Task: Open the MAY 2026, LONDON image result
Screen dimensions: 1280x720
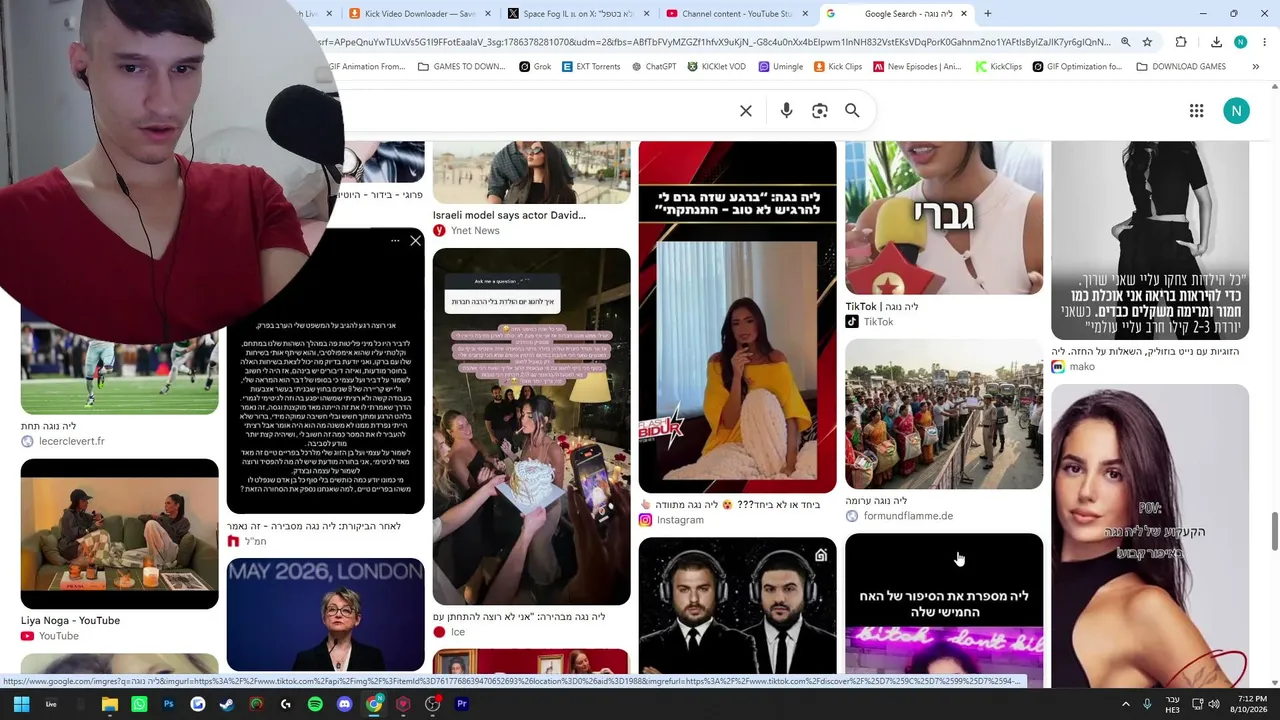Action: (325, 614)
